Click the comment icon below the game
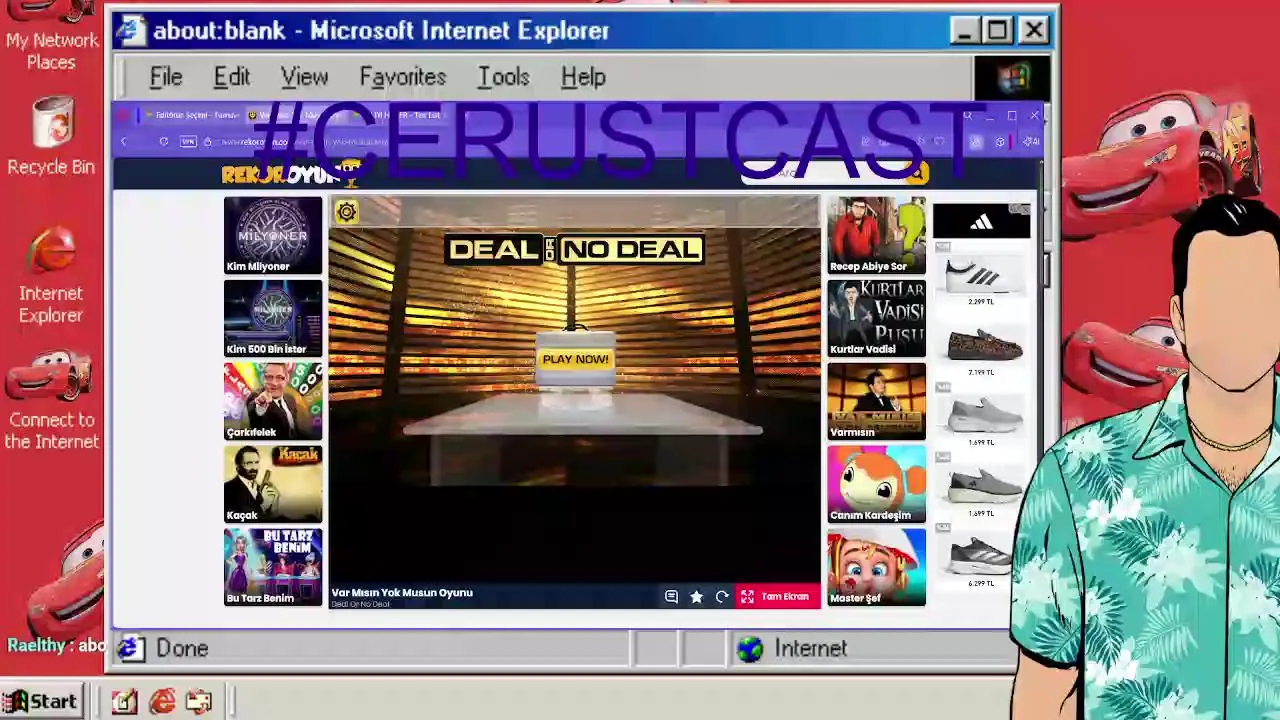The width and height of the screenshot is (1280, 720). click(x=672, y=597)
